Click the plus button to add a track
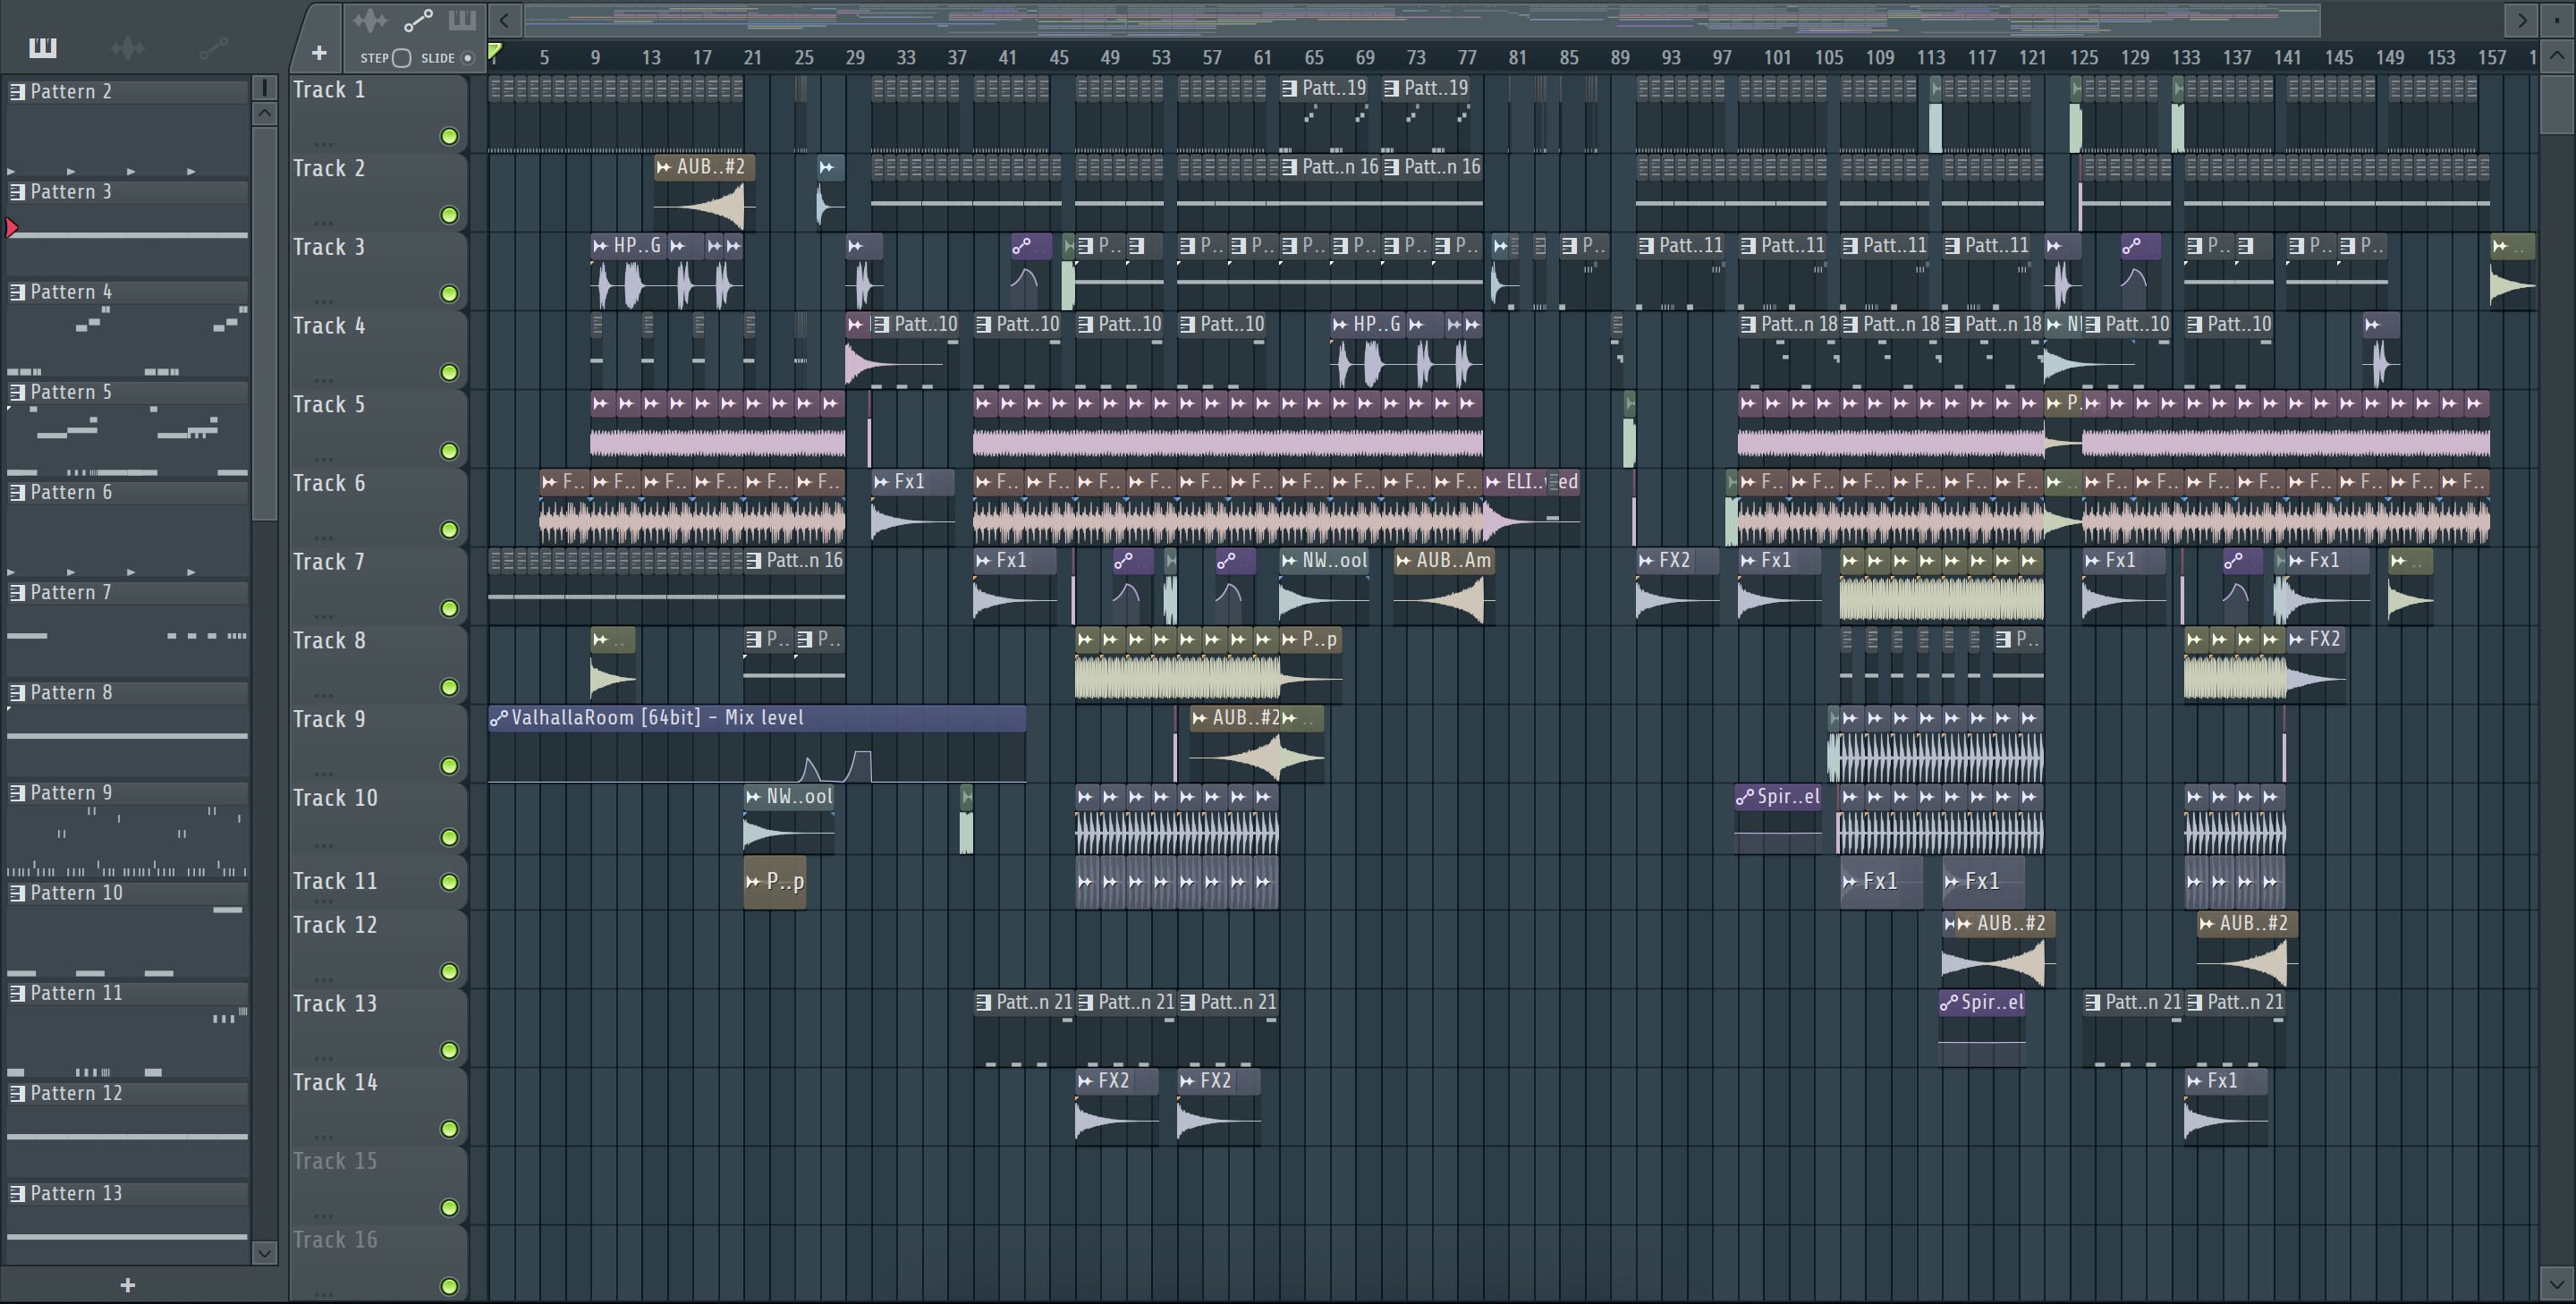Image resolution: width=2576 pixels, height=1304 pixels. click(319, 53)
